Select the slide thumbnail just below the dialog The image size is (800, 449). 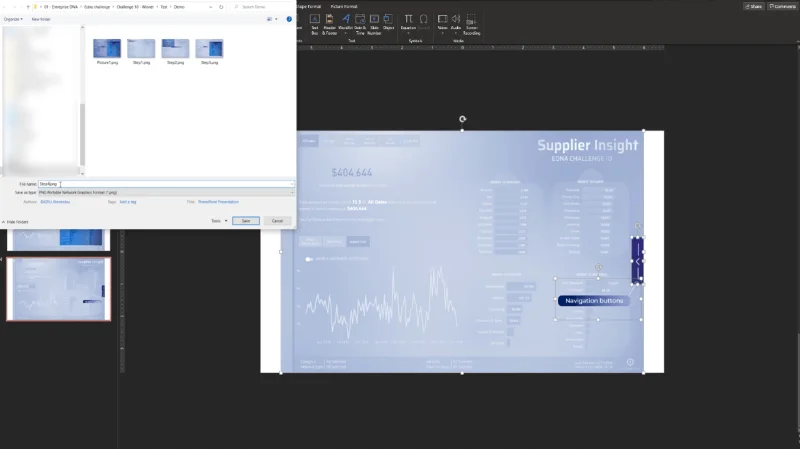(x=59, y=240)
